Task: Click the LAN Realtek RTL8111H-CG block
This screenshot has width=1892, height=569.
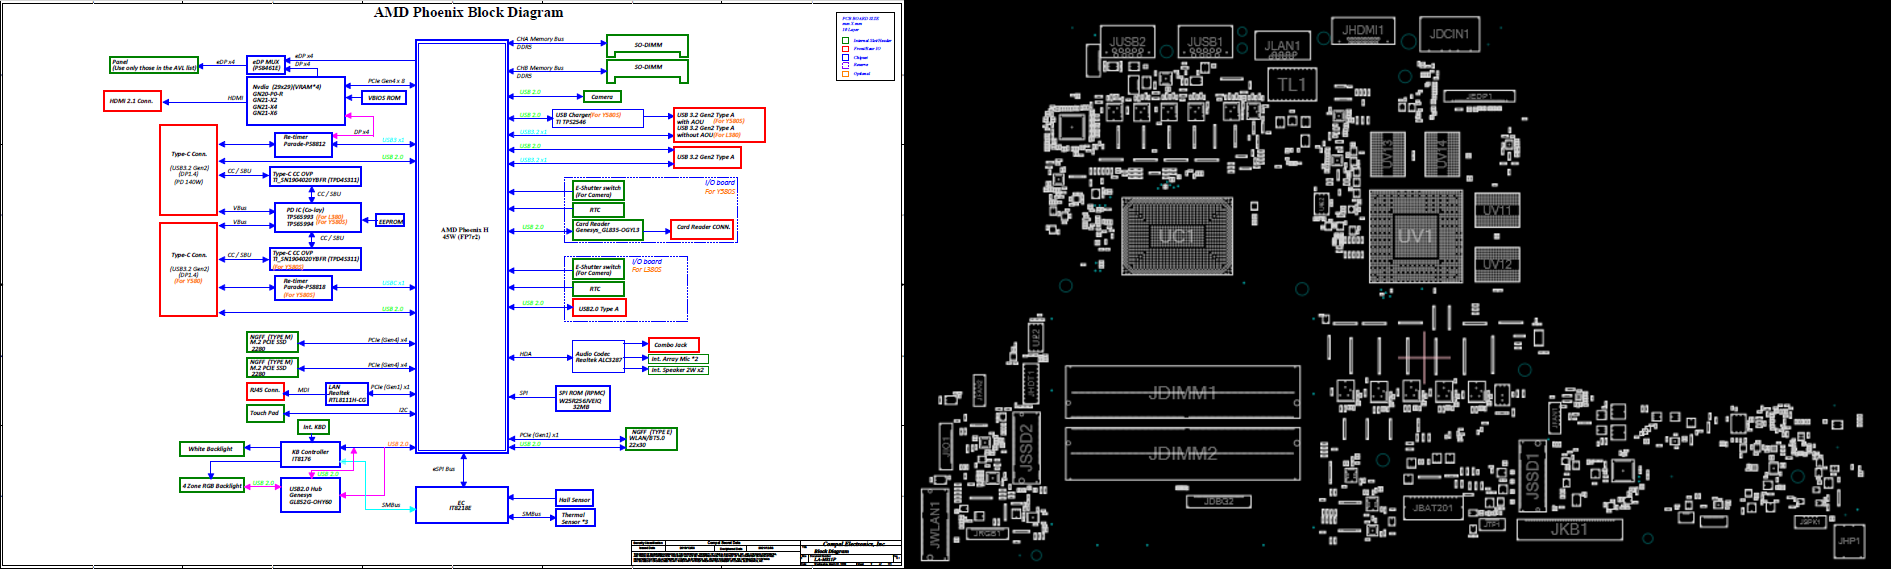Action: (x=347, y=394)
